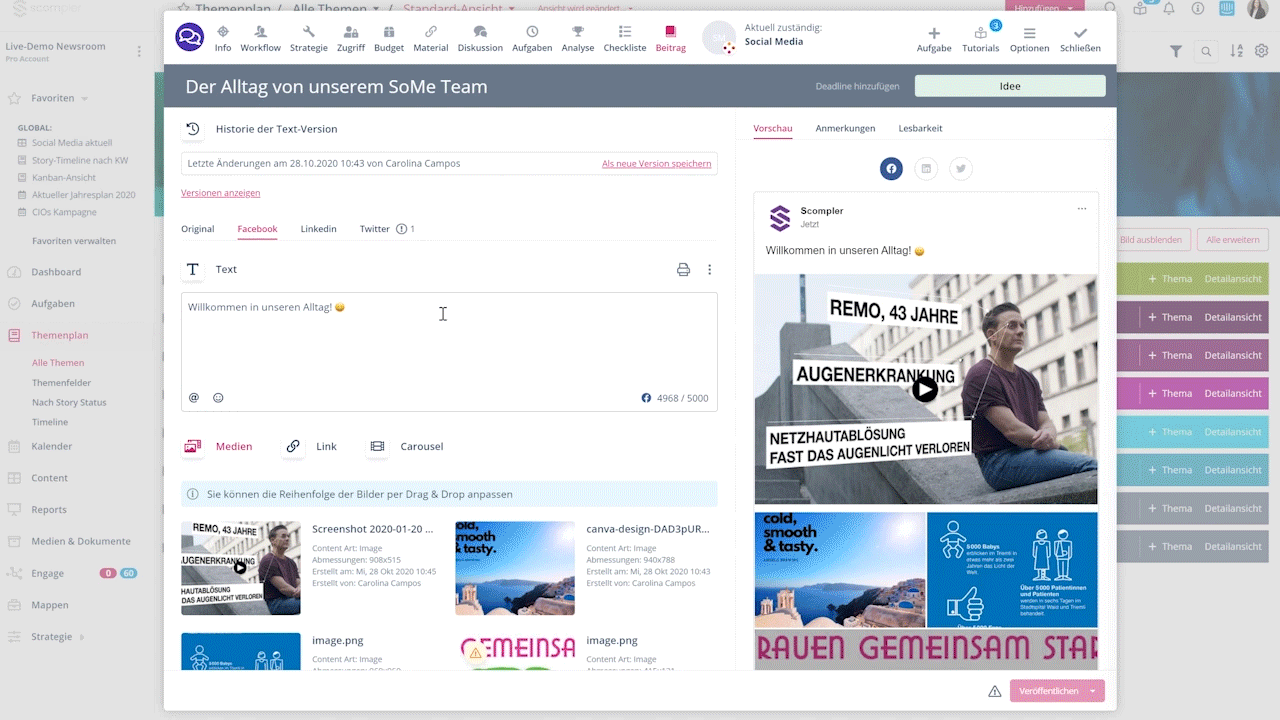Click the Screenshot 2020-01-20 media thumbnail
Viewport: 1280px width, 720px height.
click(x=241, y=568)
